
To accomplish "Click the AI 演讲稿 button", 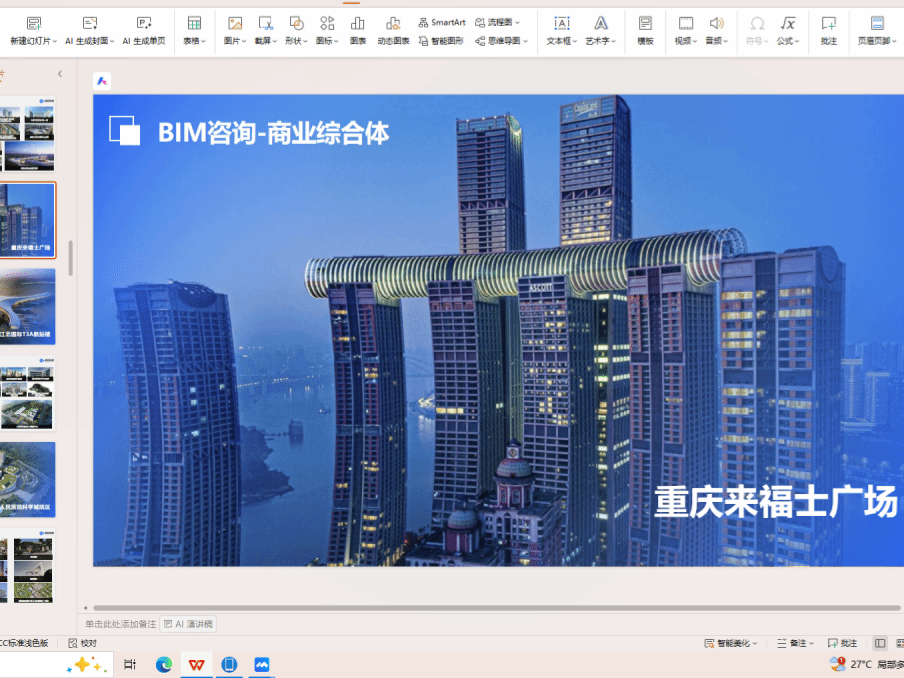I will coord(188,624).
